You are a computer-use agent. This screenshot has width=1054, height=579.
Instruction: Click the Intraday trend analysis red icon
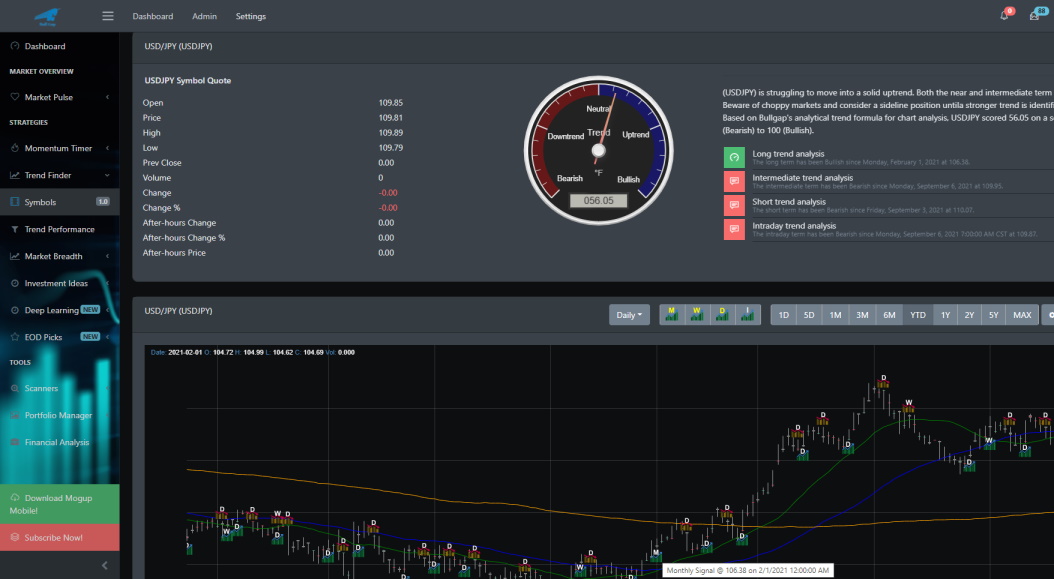(x=734, y=229)
